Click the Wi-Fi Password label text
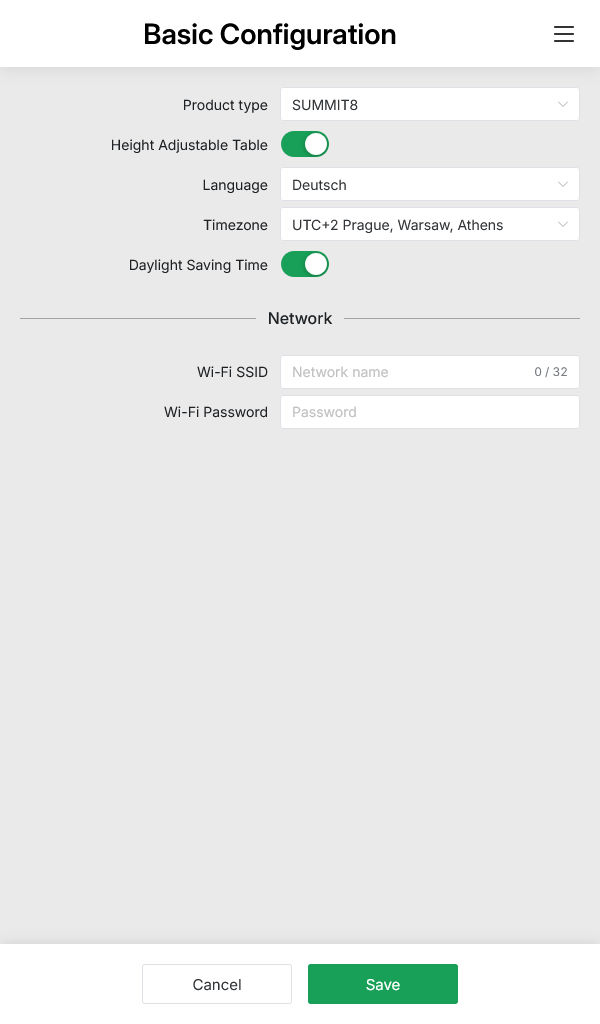 [216, 412]
